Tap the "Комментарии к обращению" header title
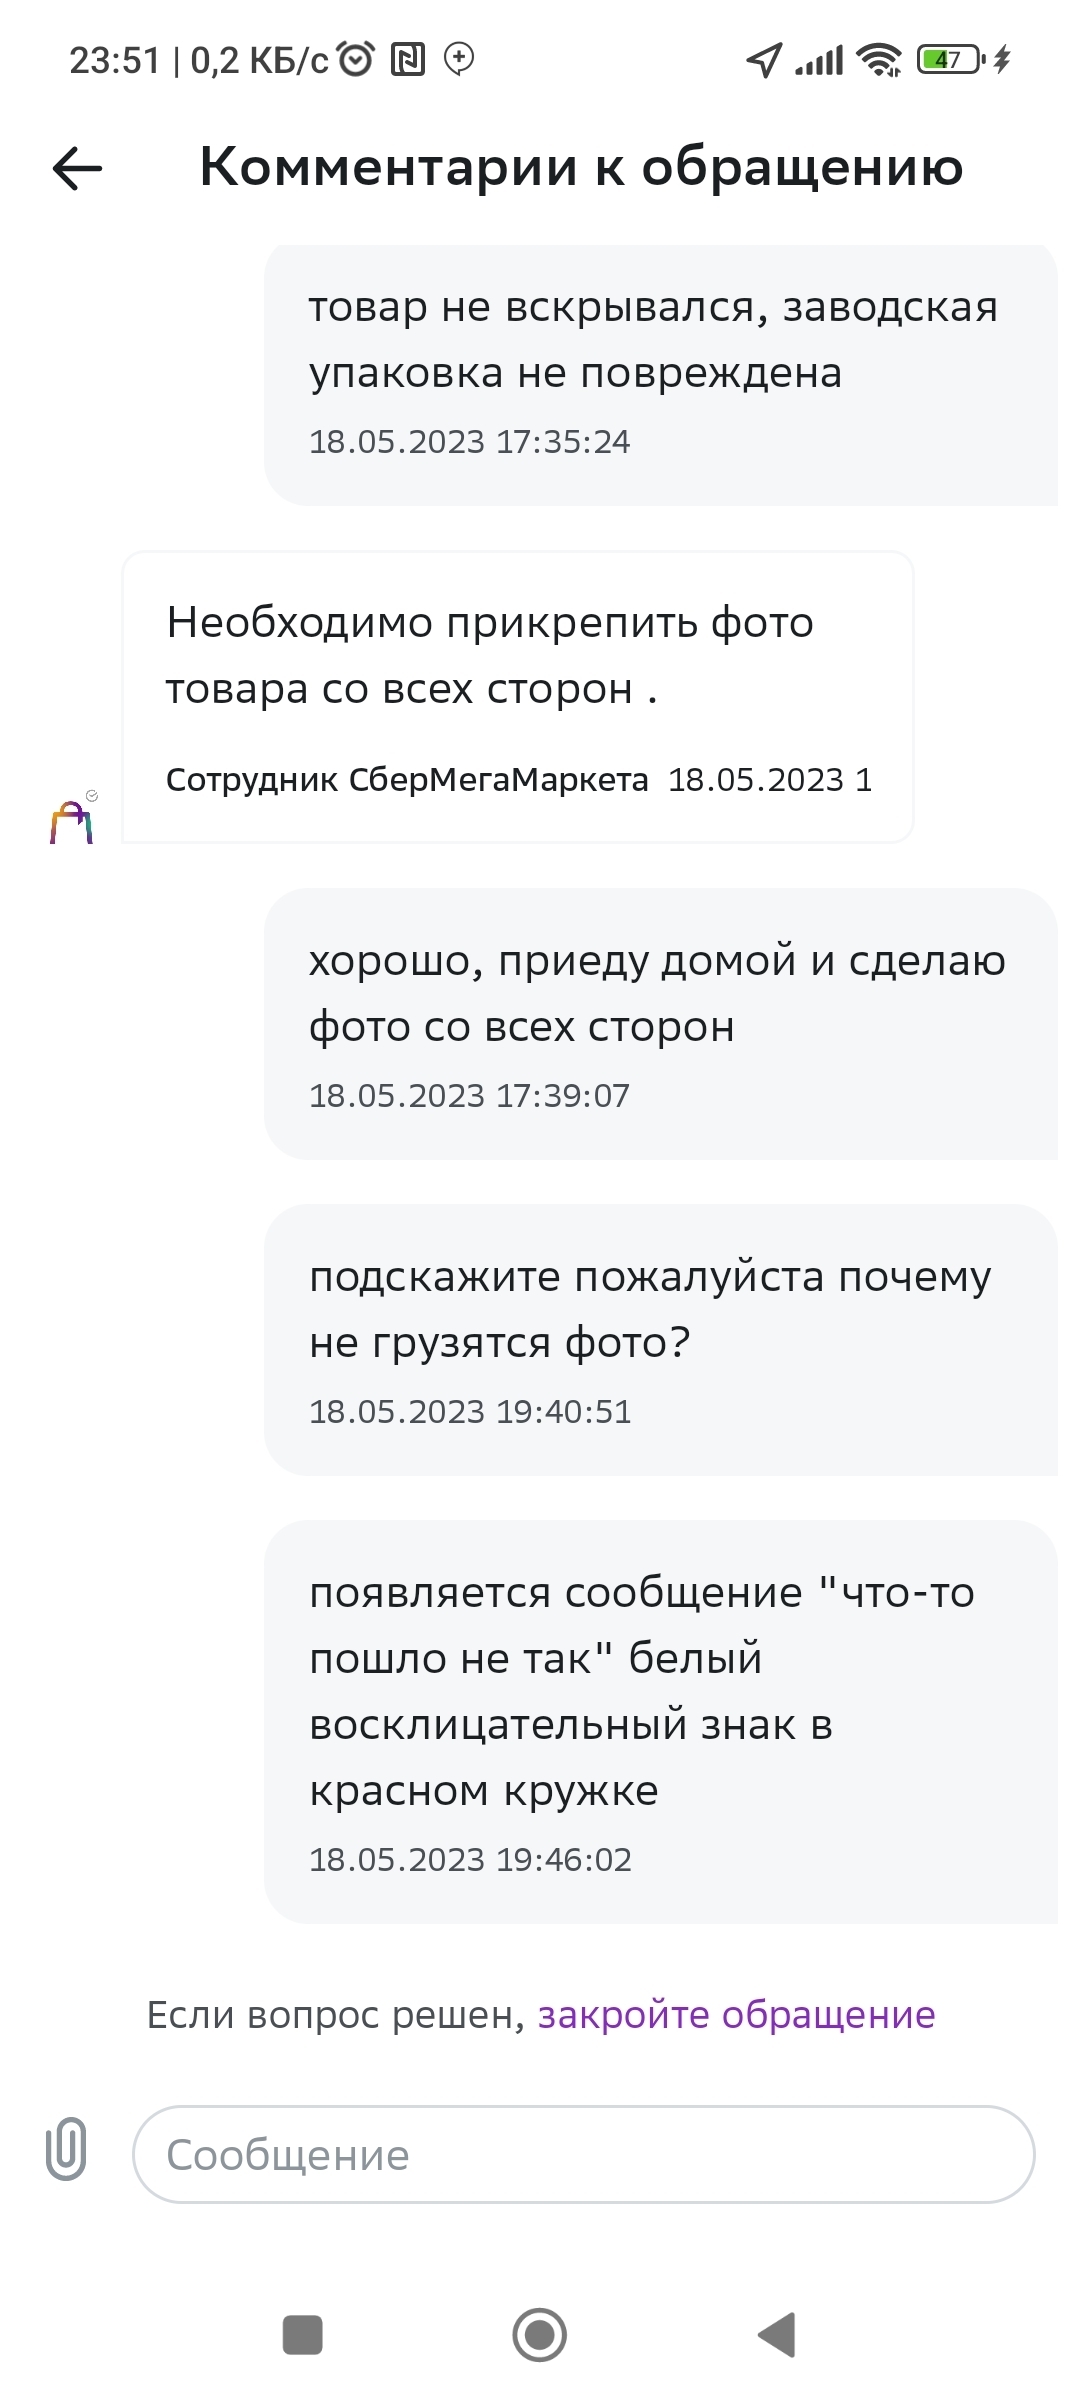The width and height of the screenshot is (1080, 2400). [x=581, y=167]
